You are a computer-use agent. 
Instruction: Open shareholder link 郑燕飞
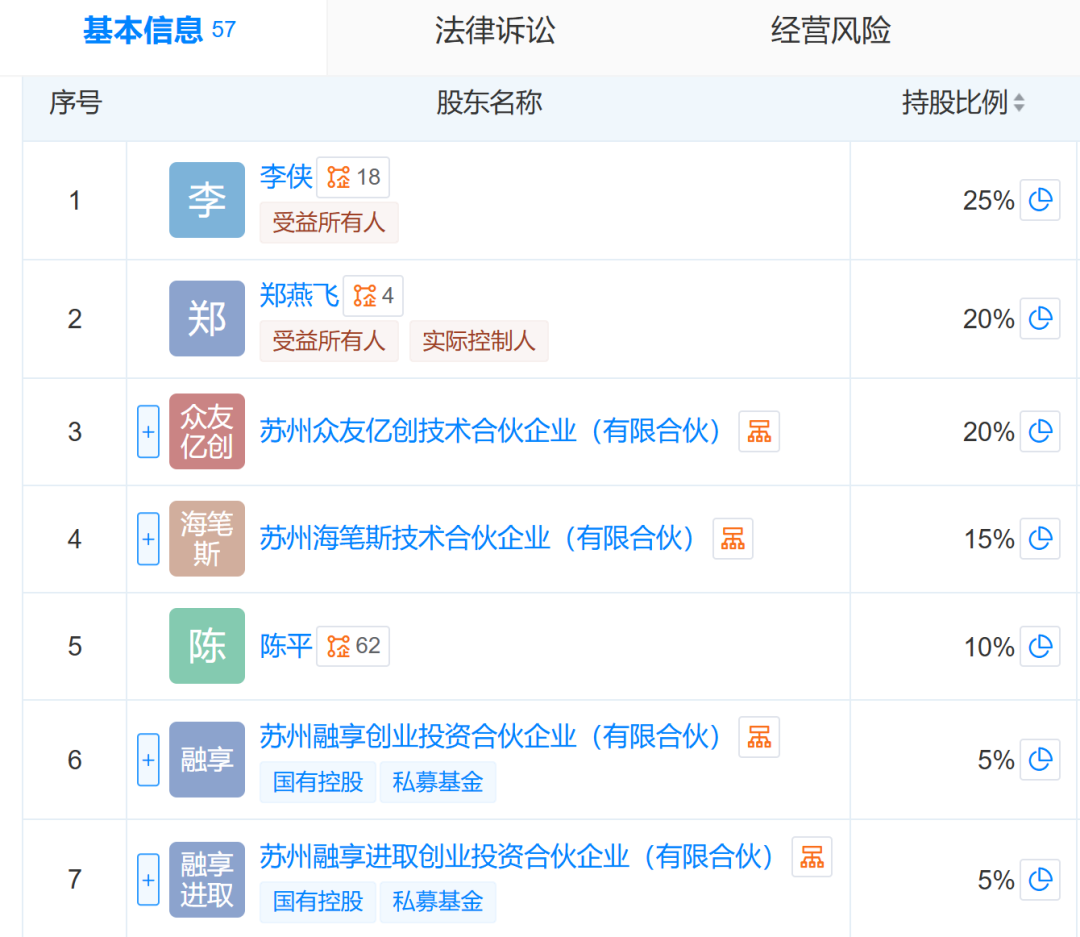point(299,296)
